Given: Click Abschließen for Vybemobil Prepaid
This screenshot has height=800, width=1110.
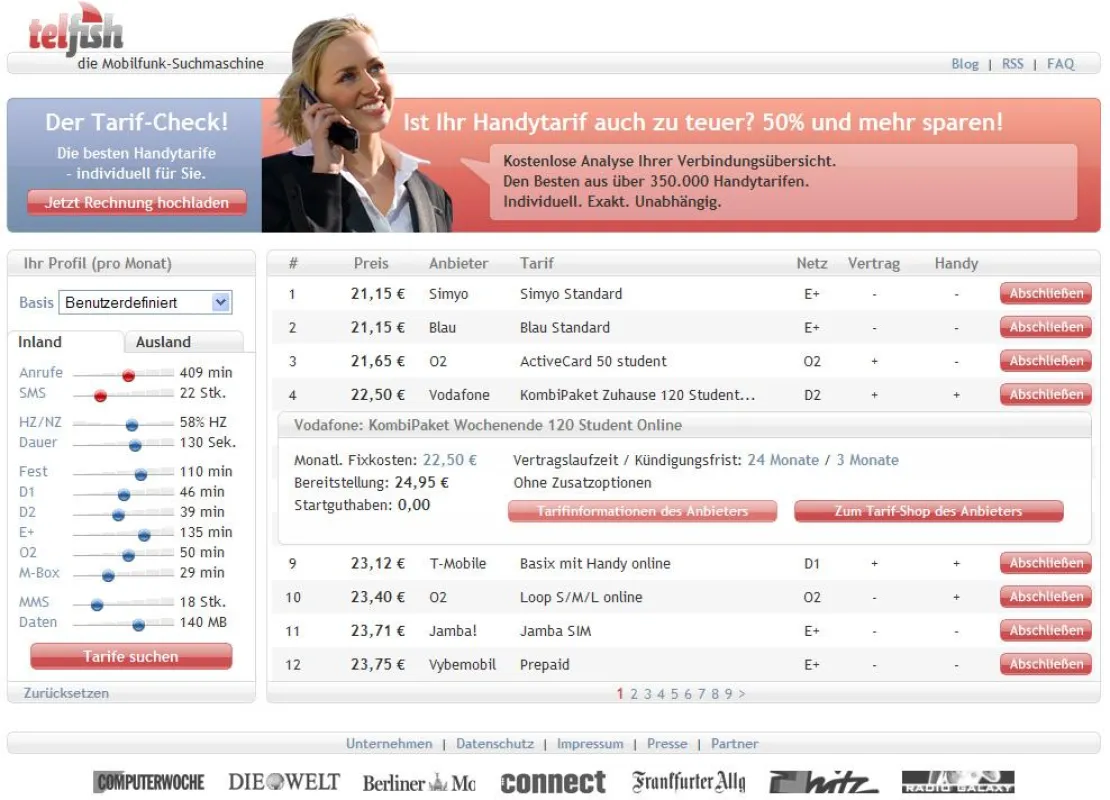Looking at the screenshot, I should (1046, 664).
